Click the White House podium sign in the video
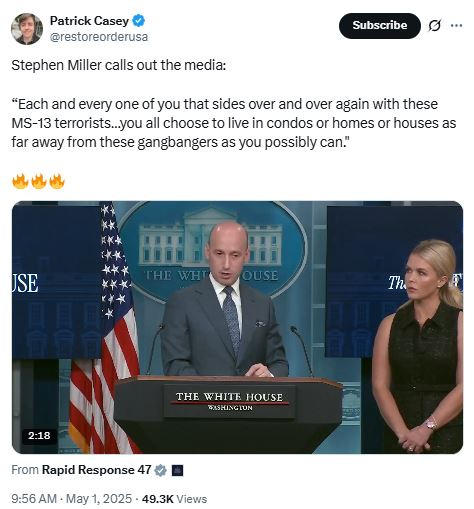This screenshot has width=474, height=509. click(x=229, y=401)
